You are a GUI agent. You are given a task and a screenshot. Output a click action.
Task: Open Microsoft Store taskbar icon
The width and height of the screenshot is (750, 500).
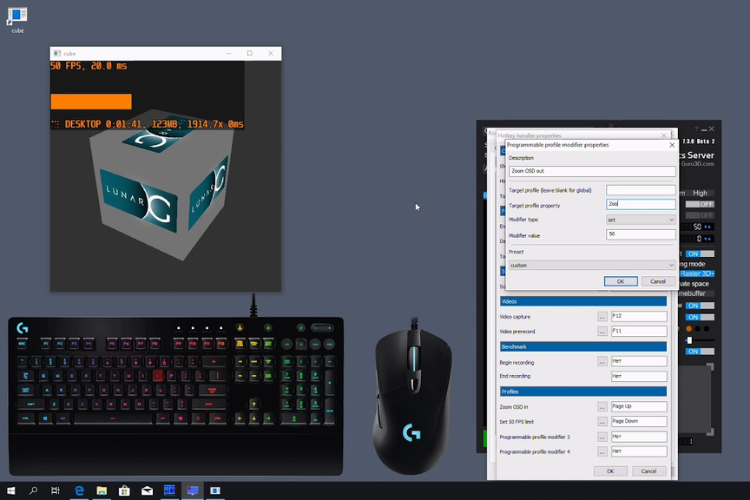point(124,490)
